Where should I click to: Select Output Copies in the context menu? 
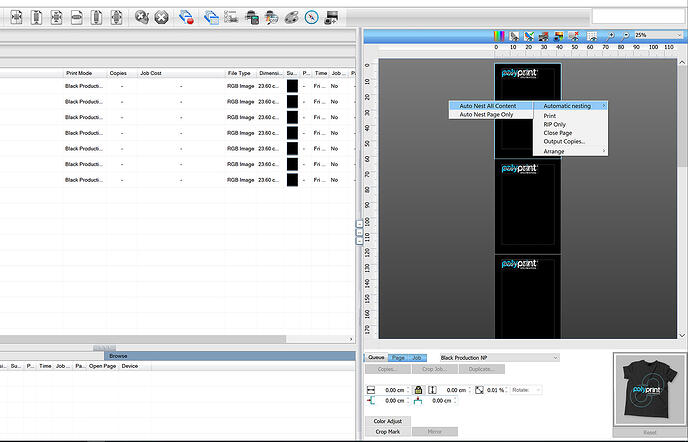[570, 141]
